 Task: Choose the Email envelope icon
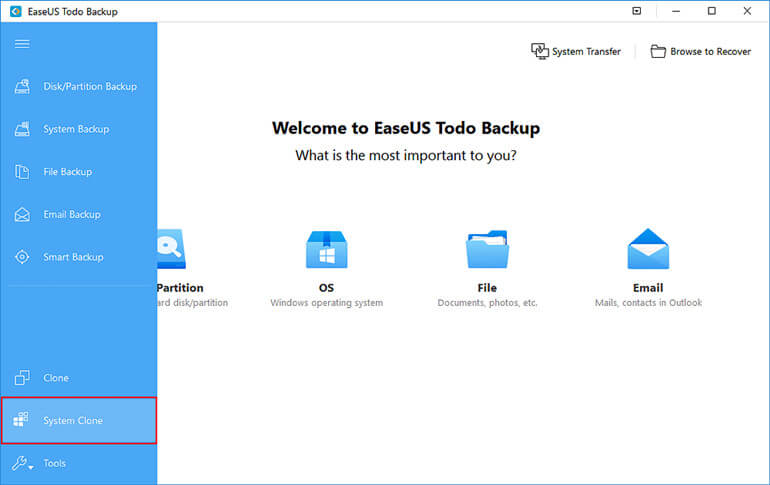point(648,249)
